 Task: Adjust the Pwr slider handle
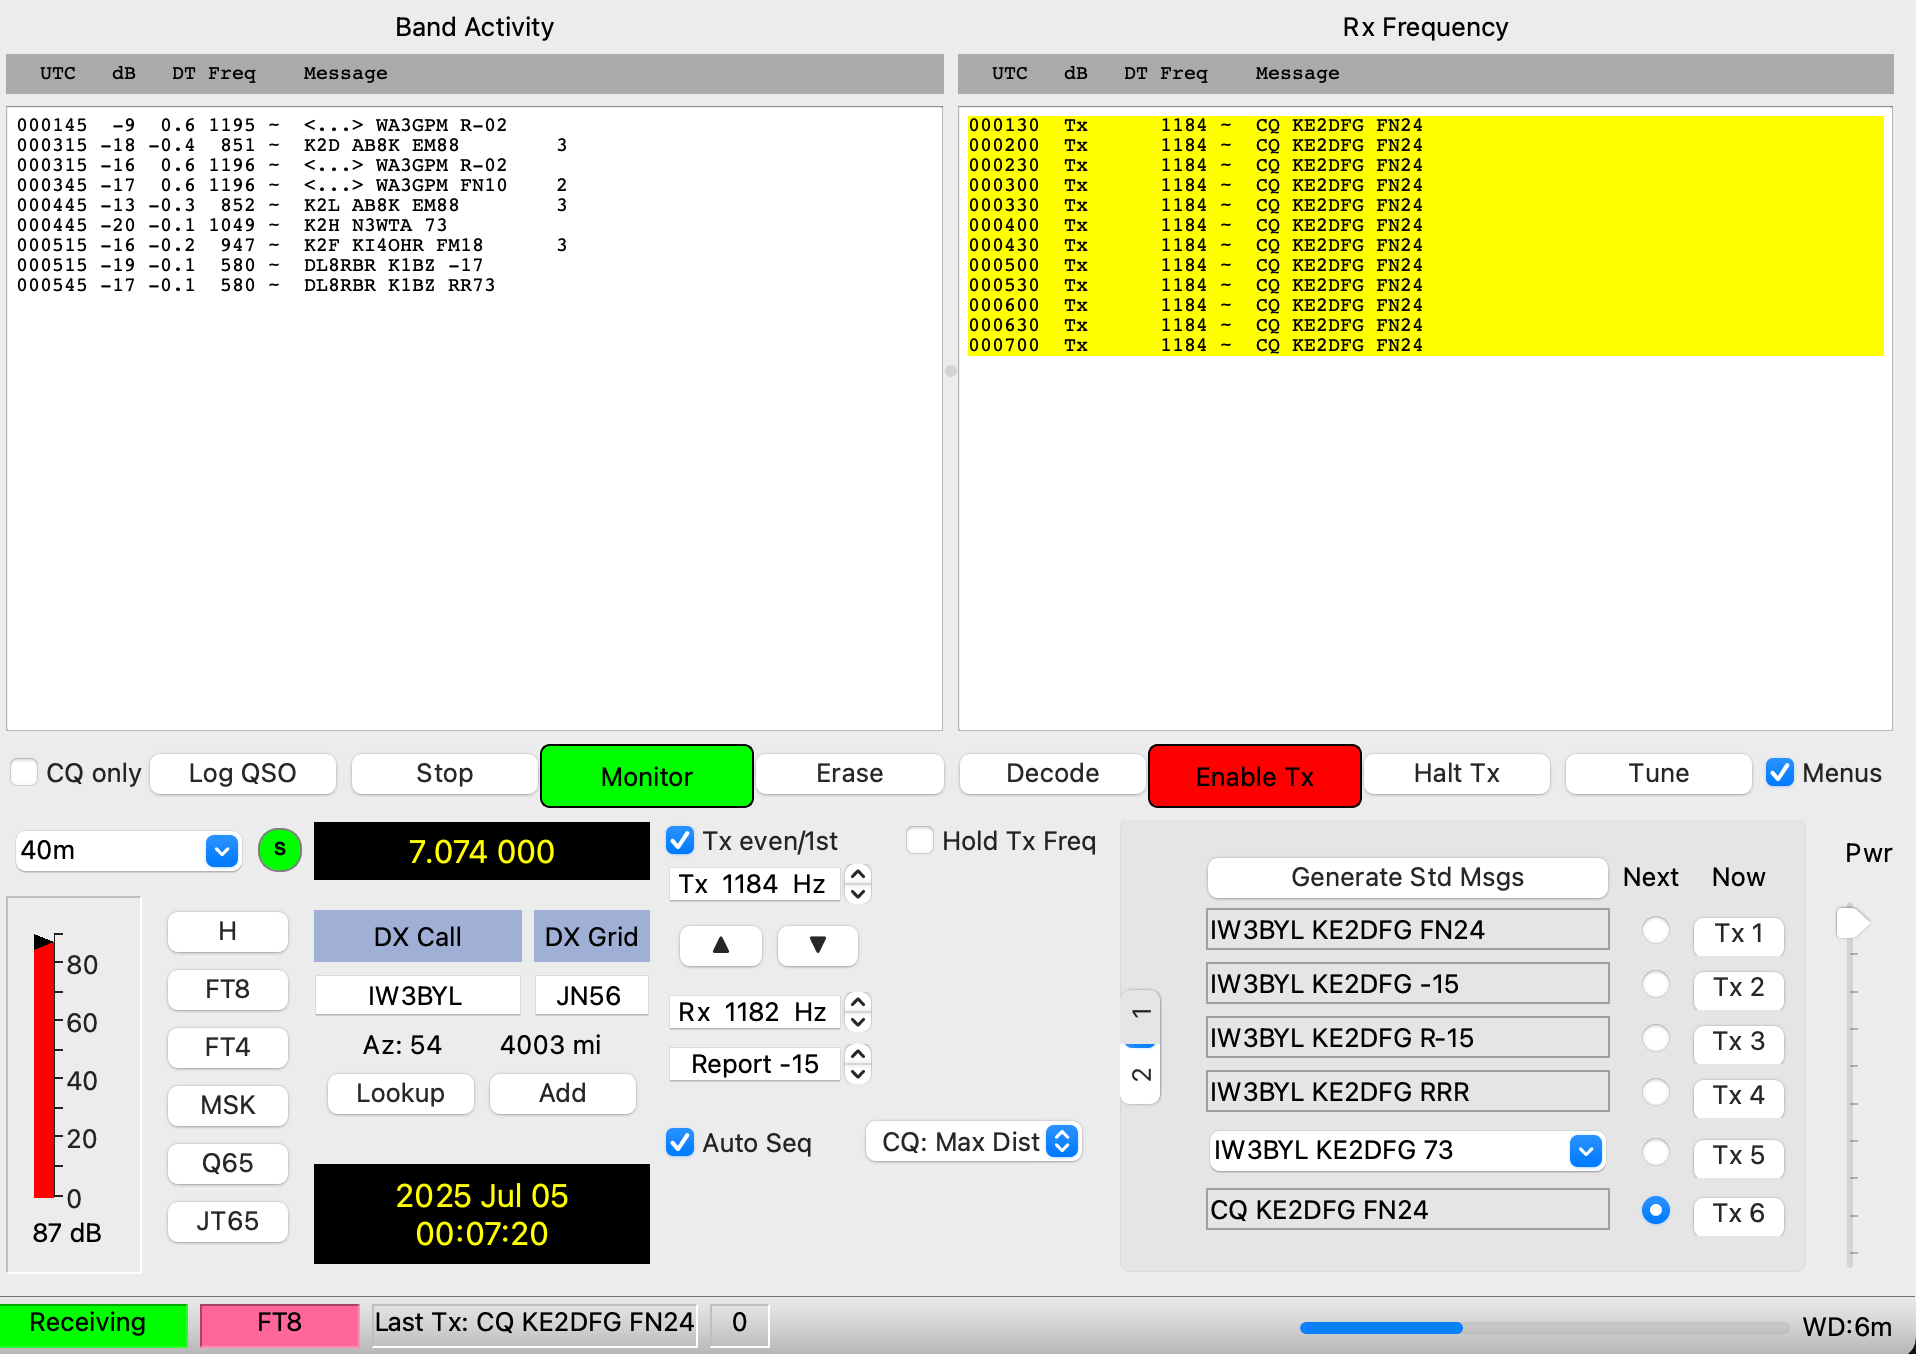[x=1852, y=922]
